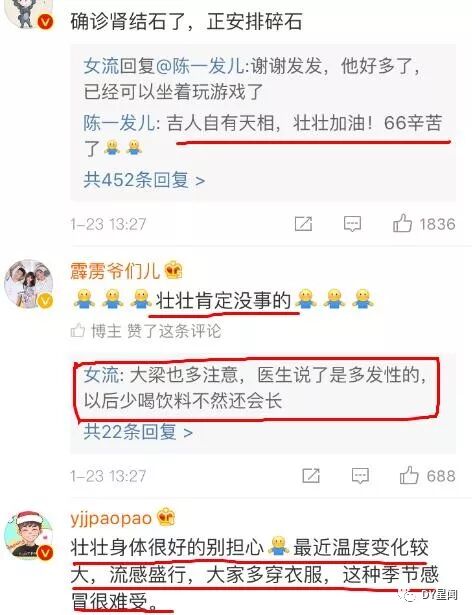This screenshot has width=472, height=615.
Task: Repost the 霹雳爷们儿 comment via share icon
Action: (x=311, y=476)
